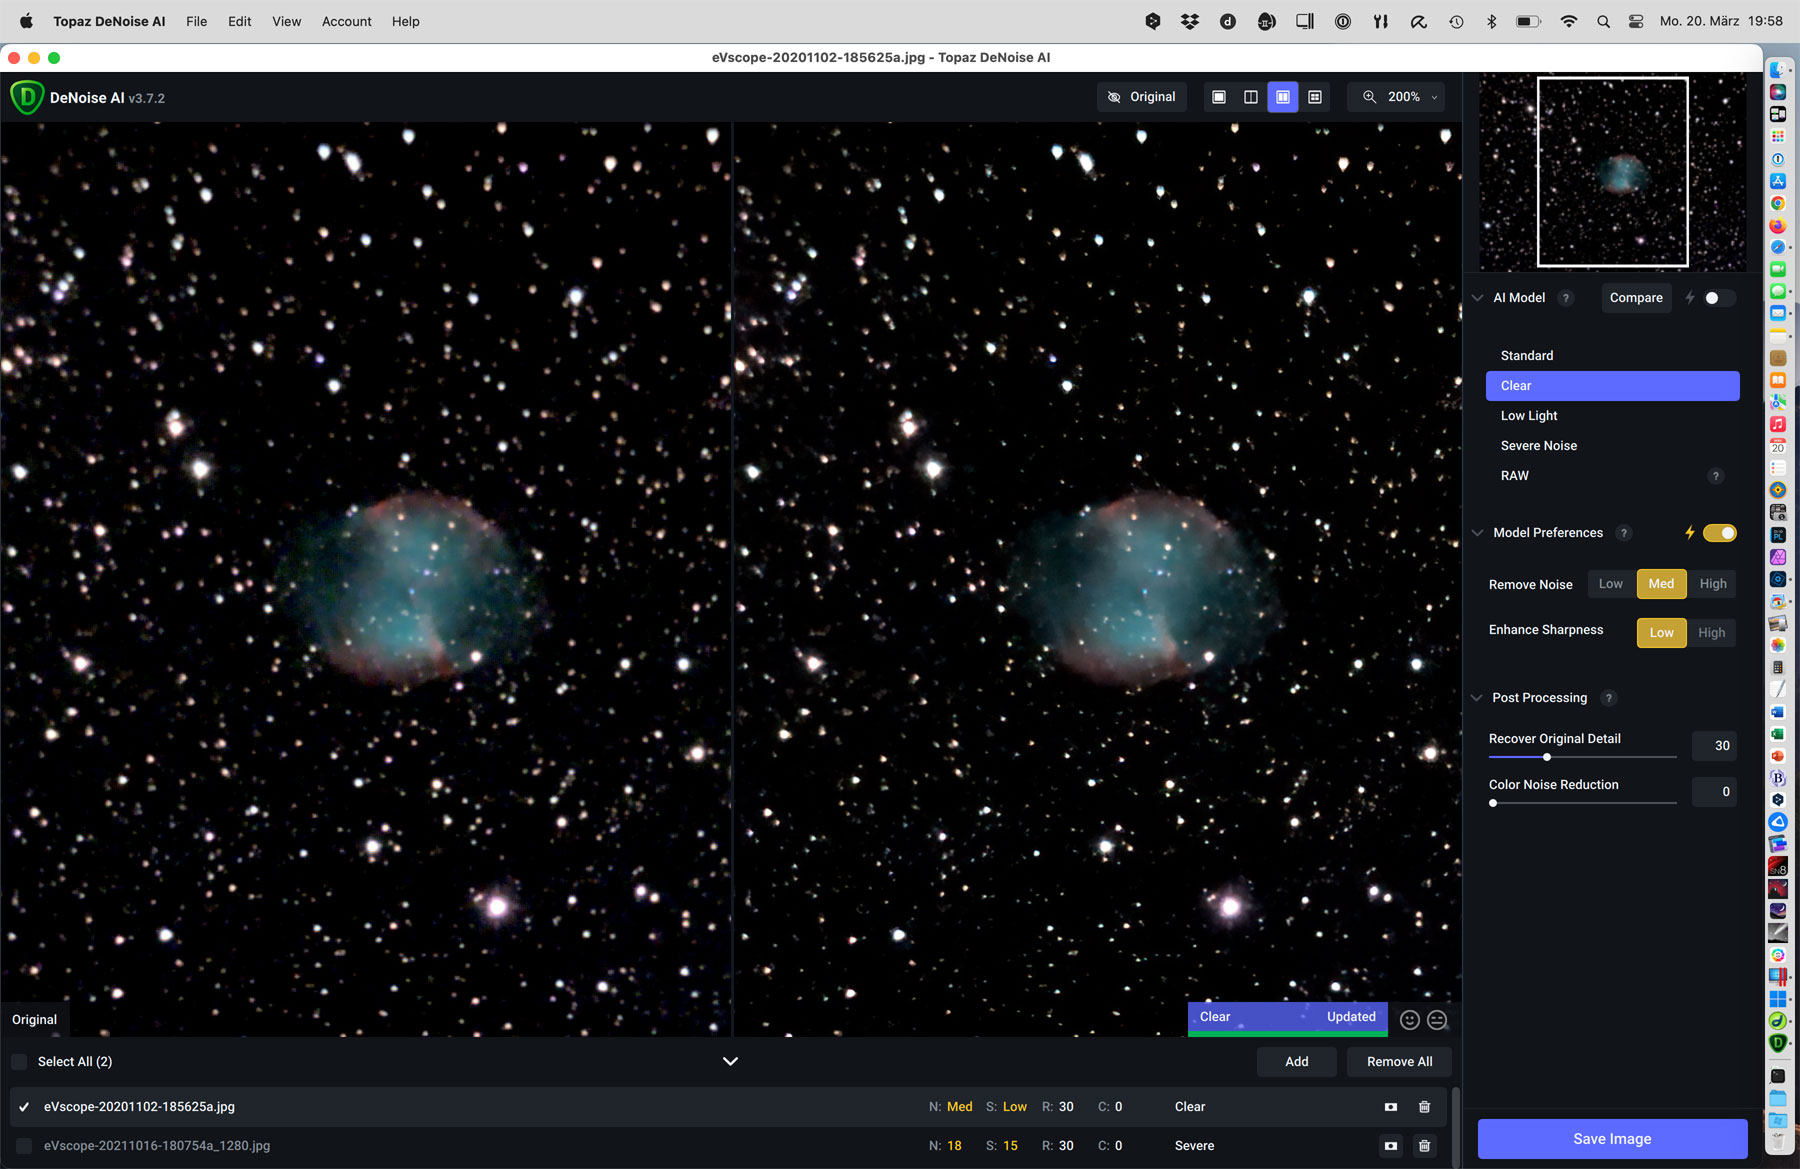
Task: Open the Edit menu
Action: coord(240,21)
